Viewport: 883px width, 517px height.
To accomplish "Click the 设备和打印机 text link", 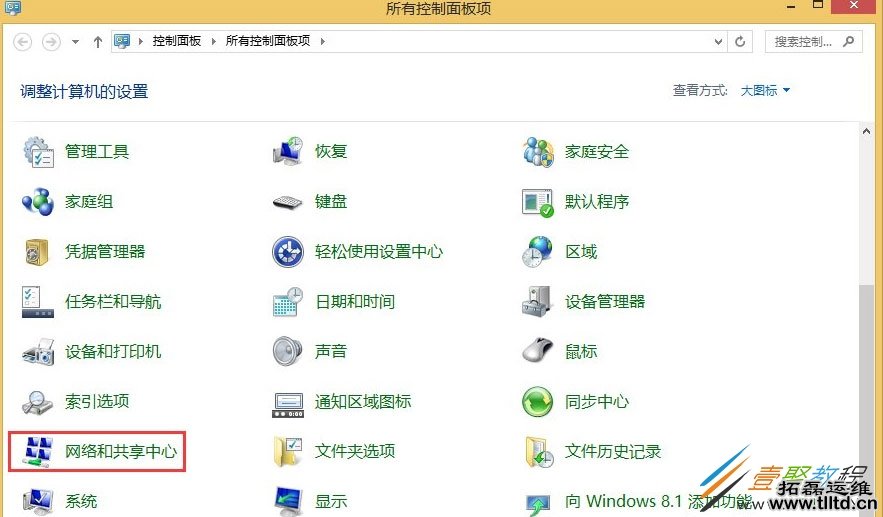I will [x=113, y=352].
